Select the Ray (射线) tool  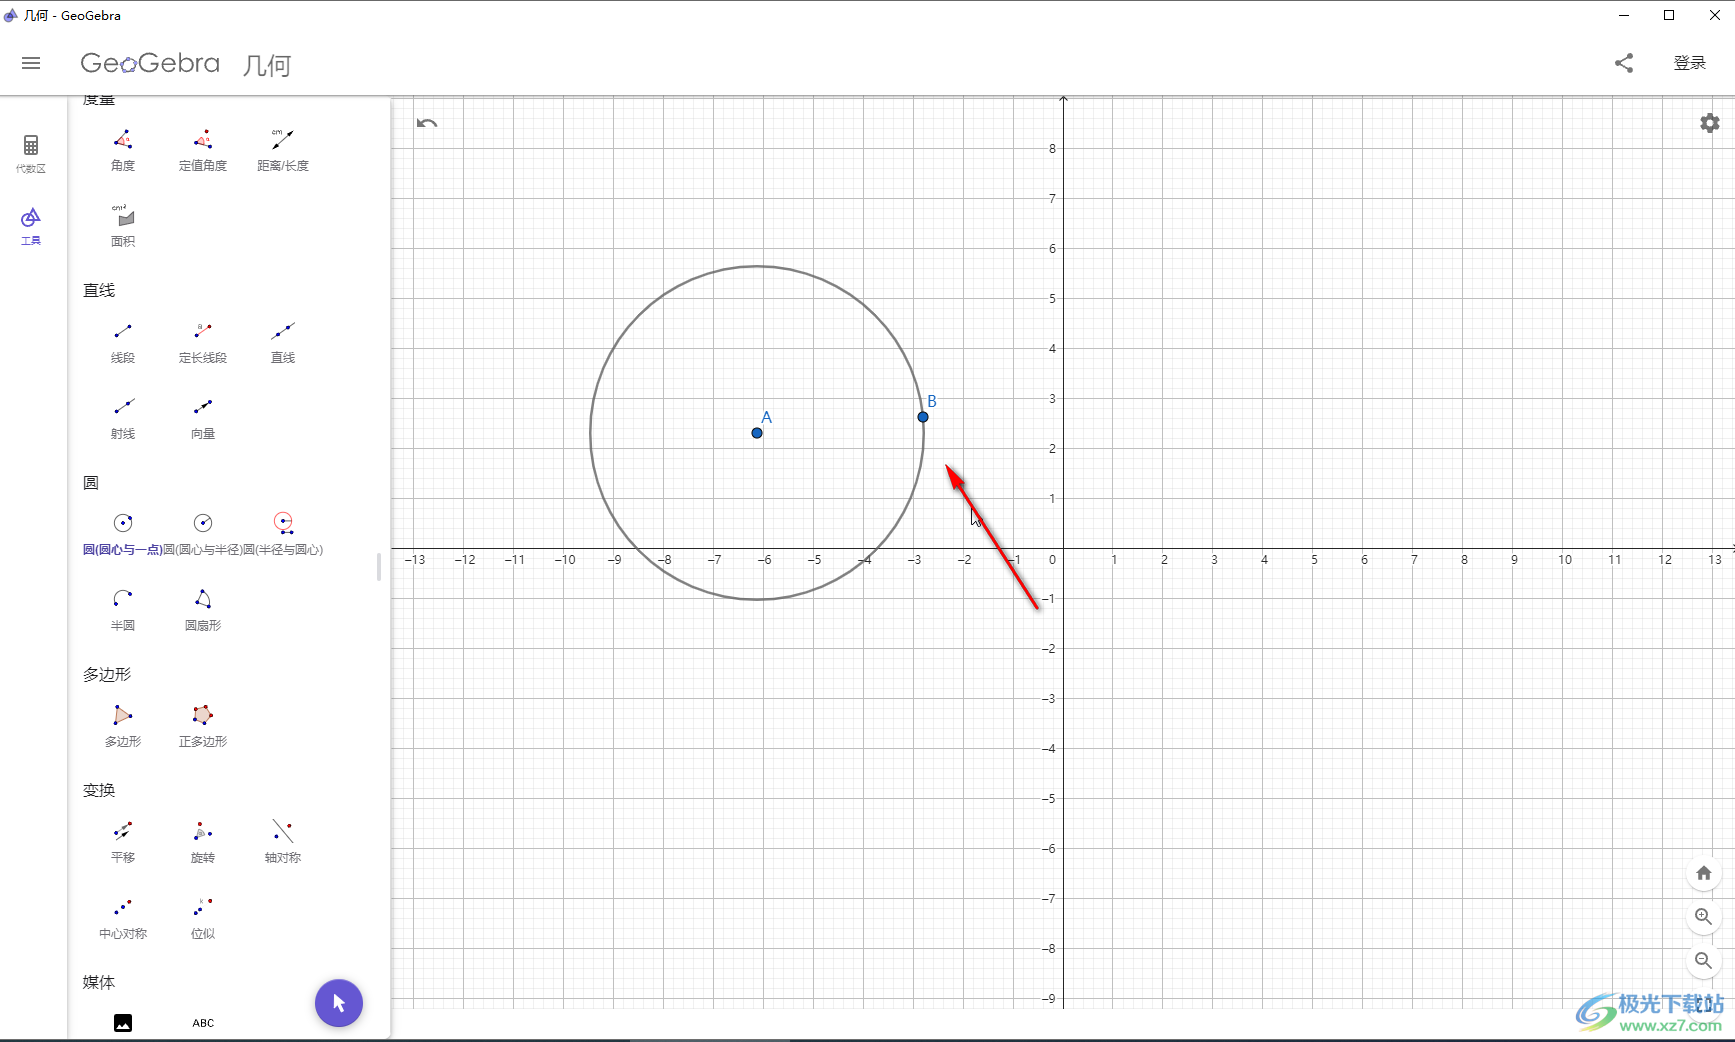pyautogui.click(x=123, y=418)
